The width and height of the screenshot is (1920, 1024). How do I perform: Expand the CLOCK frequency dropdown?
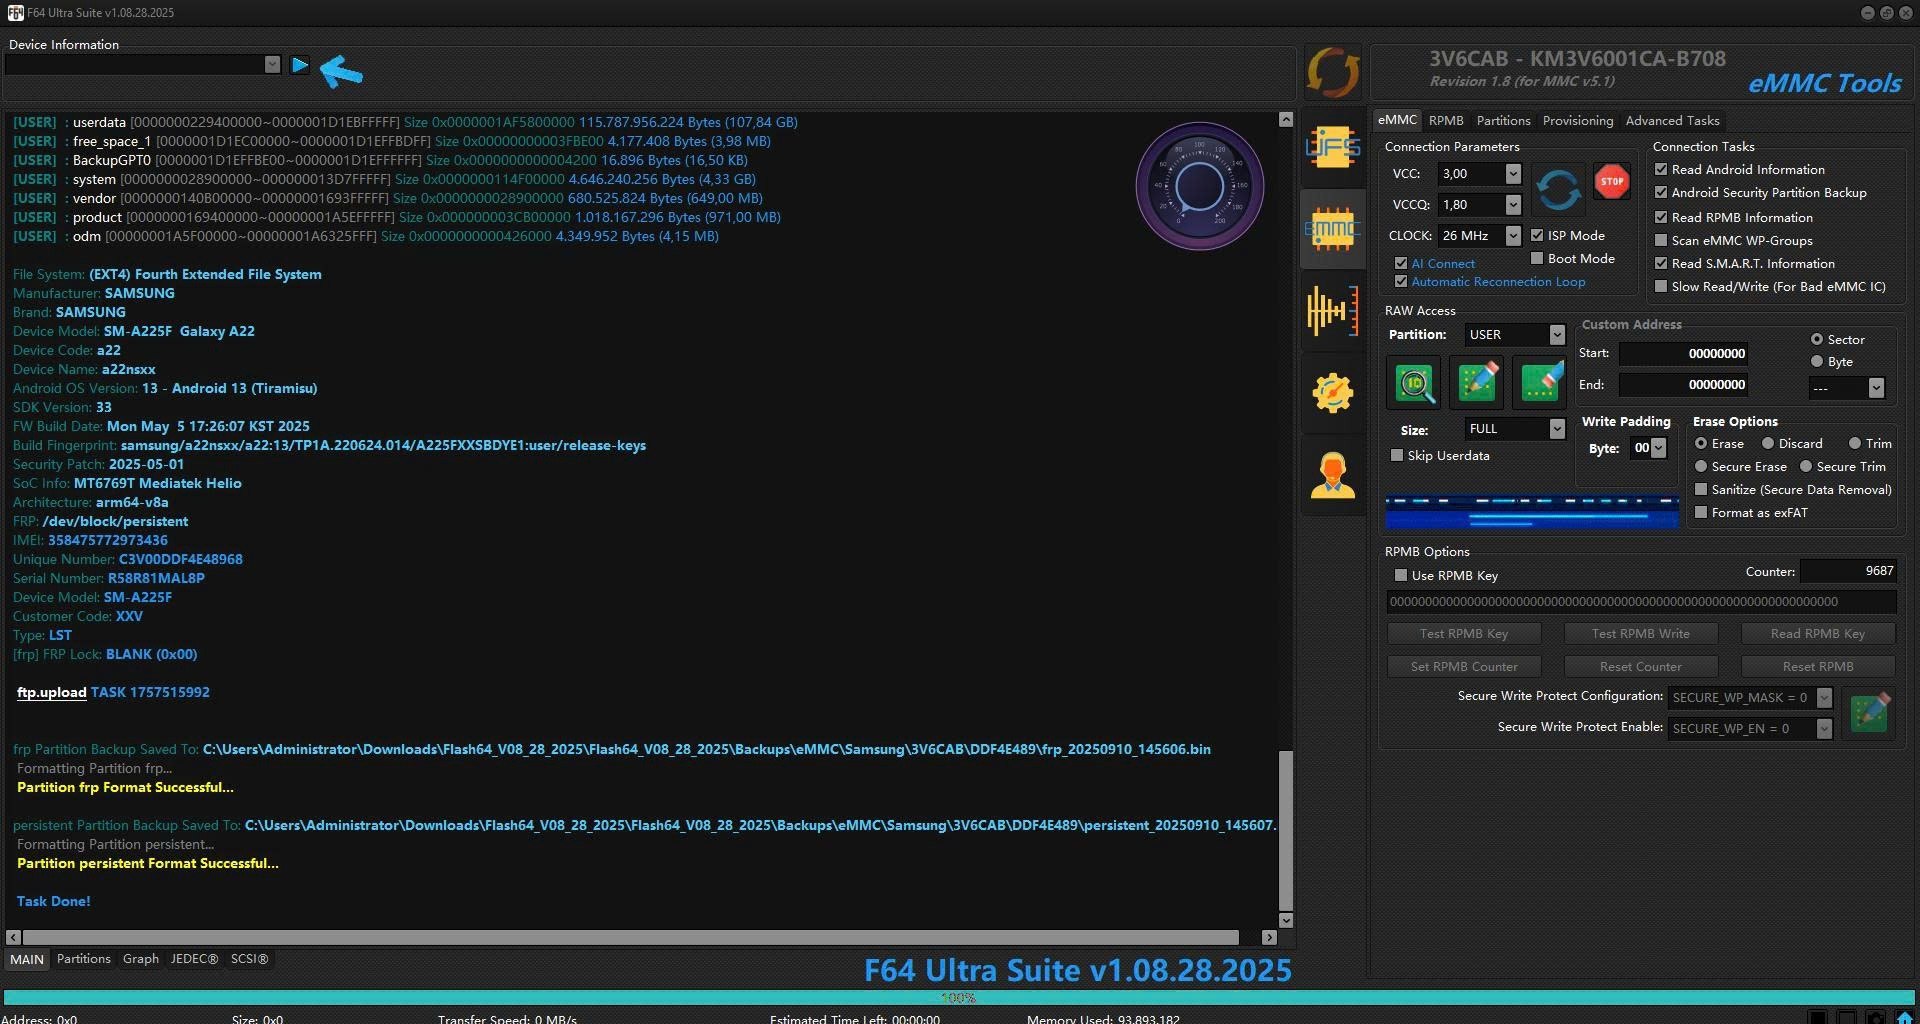coord(1513,236)
